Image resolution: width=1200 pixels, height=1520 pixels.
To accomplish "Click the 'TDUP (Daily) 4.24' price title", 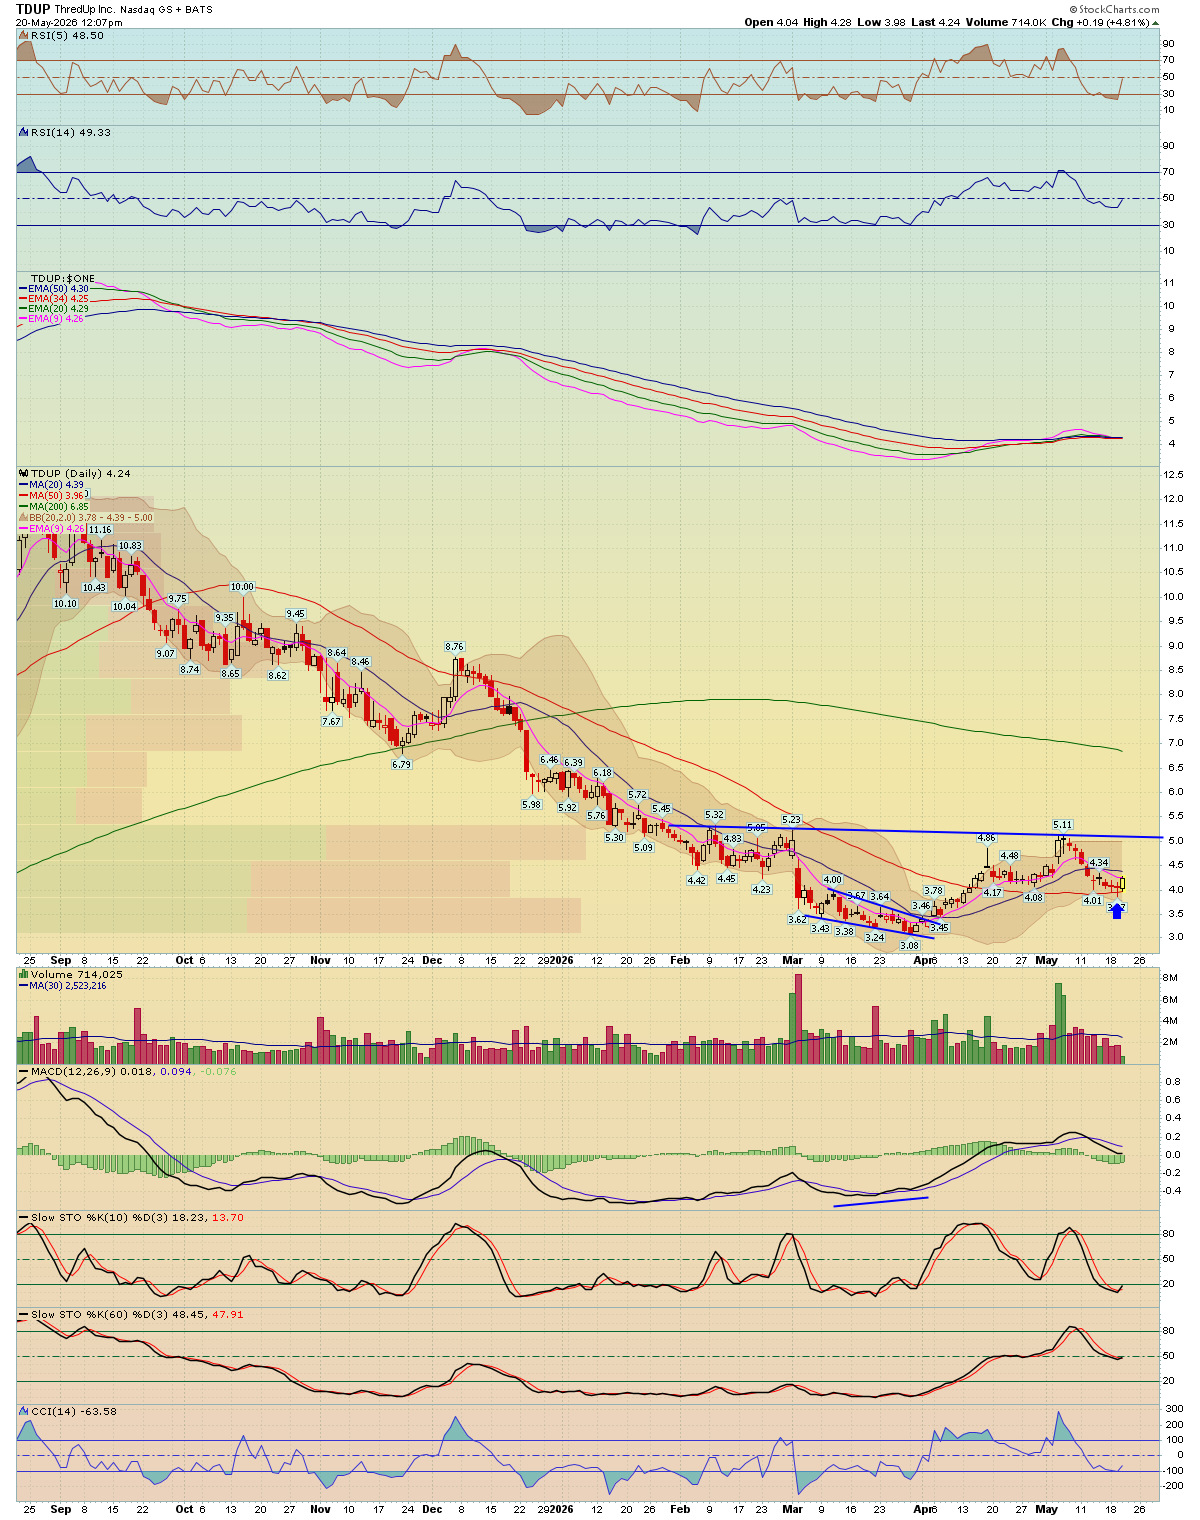I will click(x=80, y=473).
